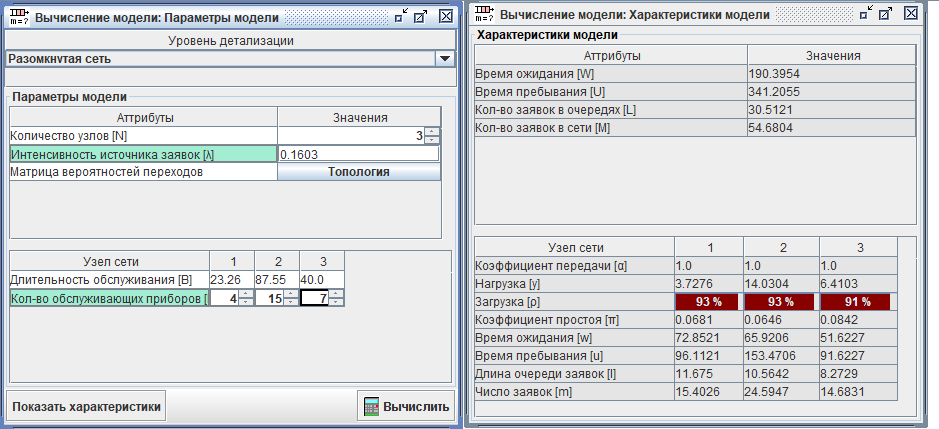The height and width of the screenshot is (429, 939).
Task: Close the Параметры модели window
Action: tap(446, 17)
